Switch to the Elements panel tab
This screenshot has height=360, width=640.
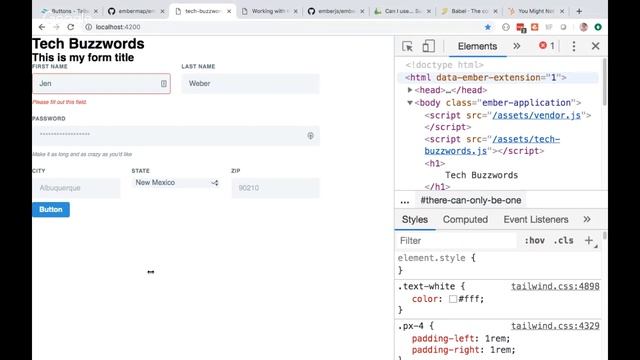click(x=477, y=46)
